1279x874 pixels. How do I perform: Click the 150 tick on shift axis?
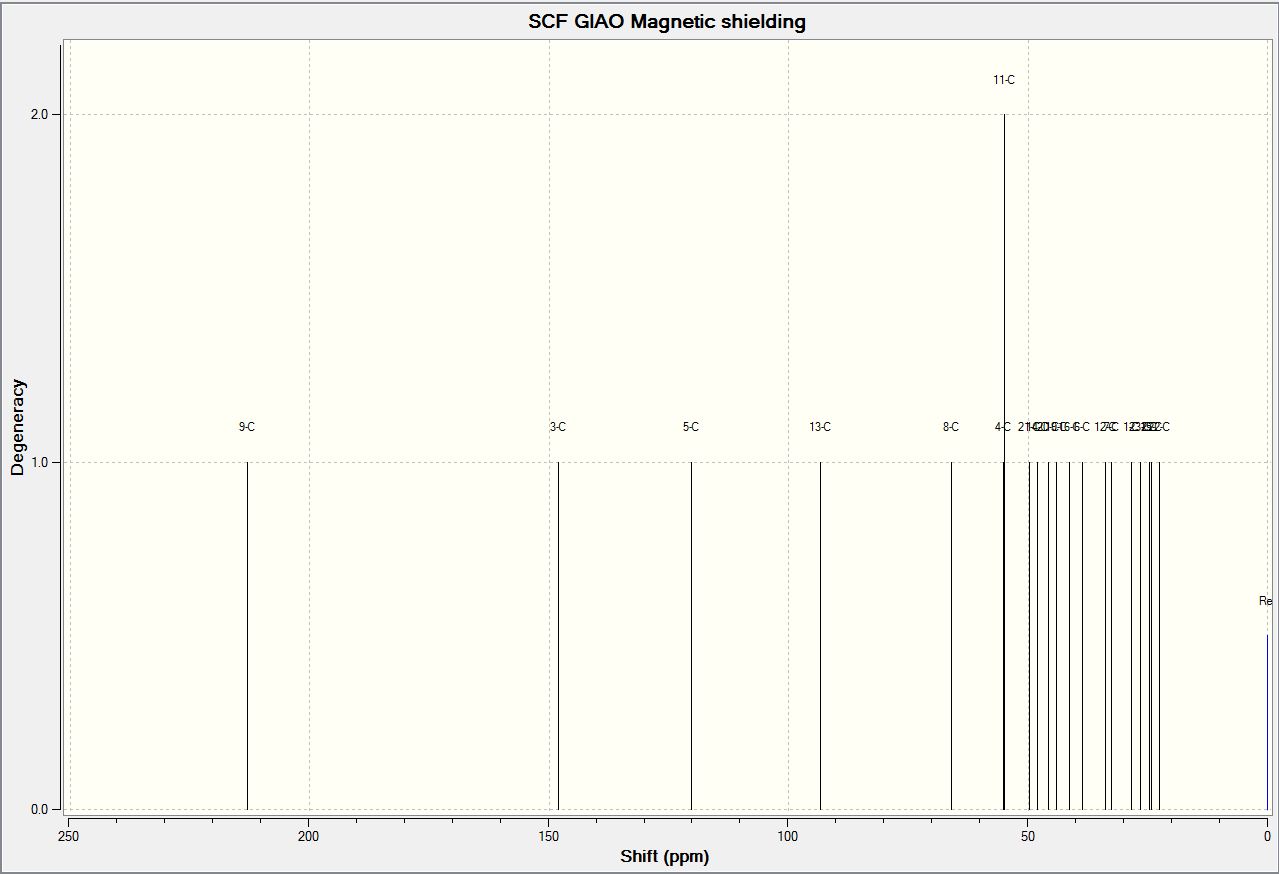pyautogui.click(x=549, y=836)
